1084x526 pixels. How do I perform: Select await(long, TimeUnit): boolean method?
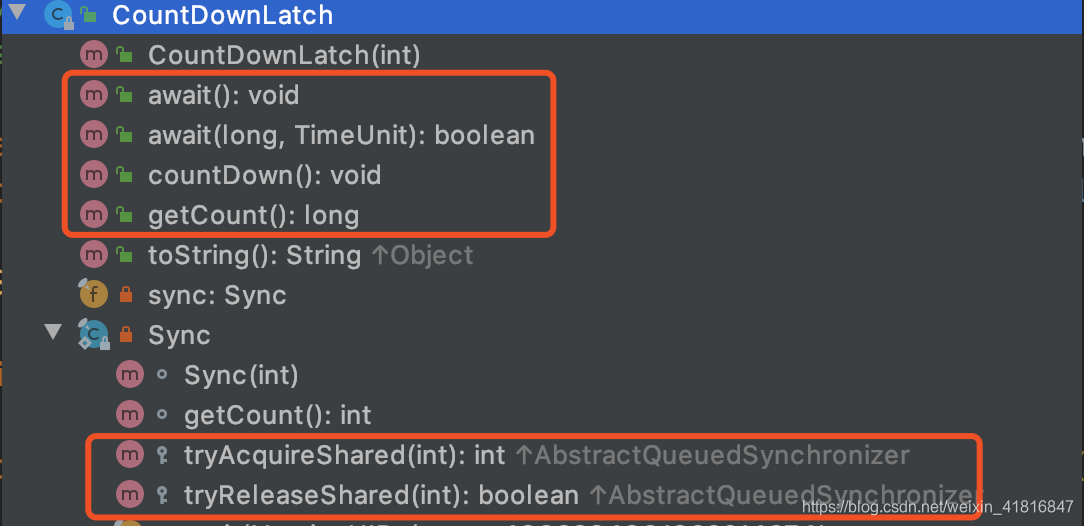pyautogui.click(x=342, y=135)
